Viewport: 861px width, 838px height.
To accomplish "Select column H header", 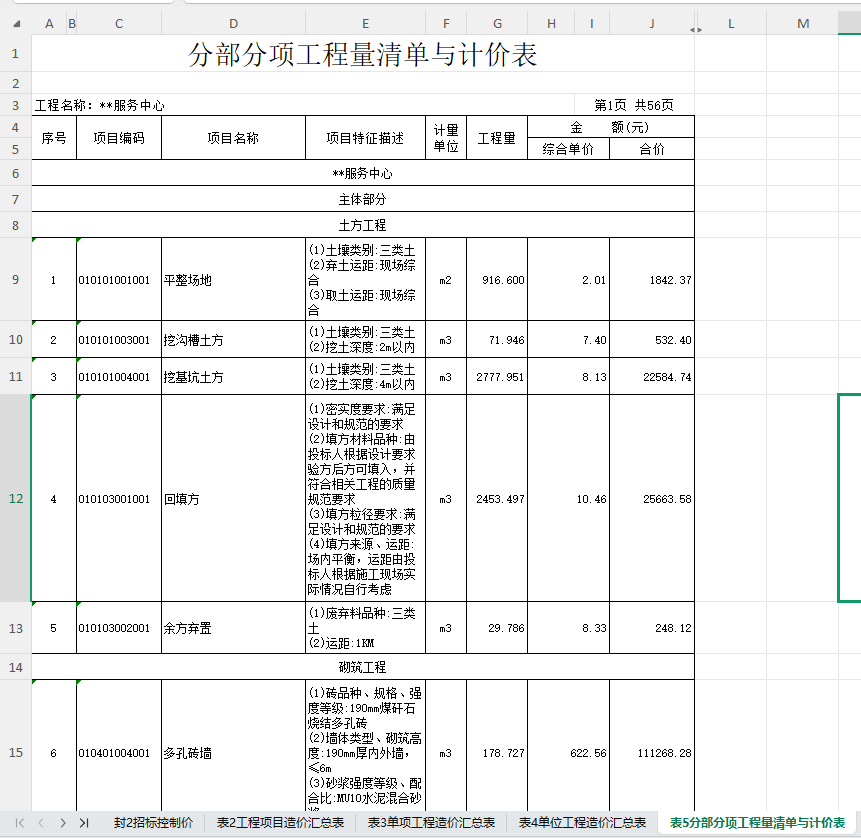I will point(551,24).
